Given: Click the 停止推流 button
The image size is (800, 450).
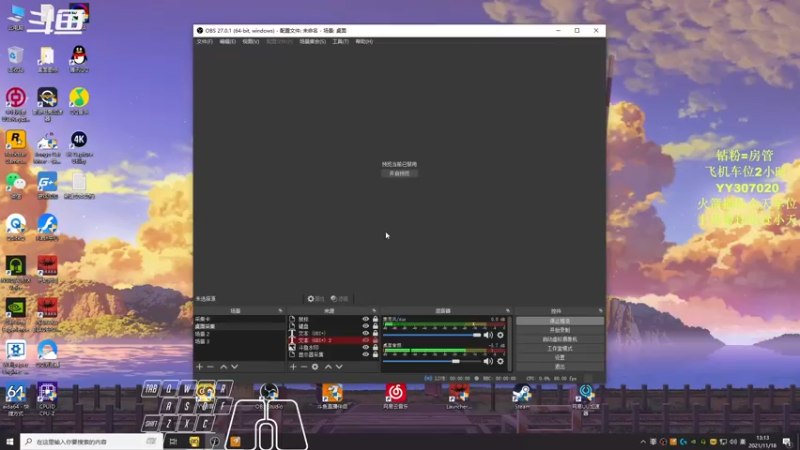Looking at the screenshot, I should click(x=560, y=321).
